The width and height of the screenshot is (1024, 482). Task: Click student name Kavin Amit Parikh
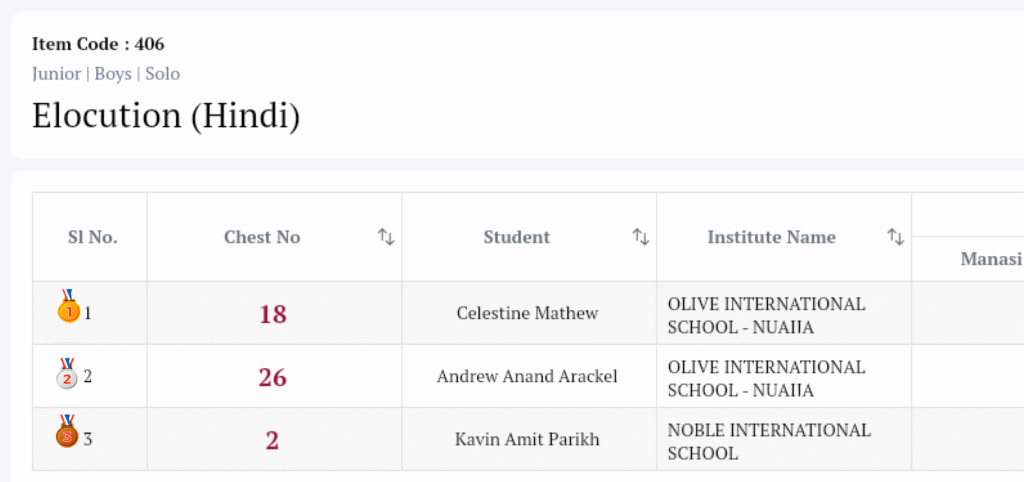tap(527, 439)
